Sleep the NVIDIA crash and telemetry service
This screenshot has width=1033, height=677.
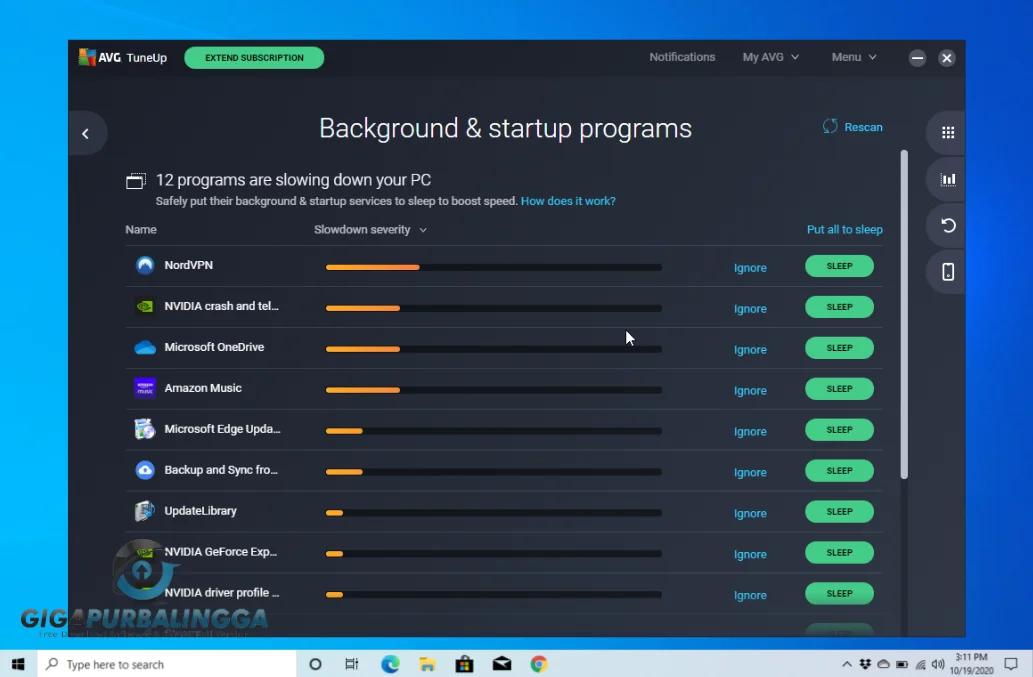[839, 307]
